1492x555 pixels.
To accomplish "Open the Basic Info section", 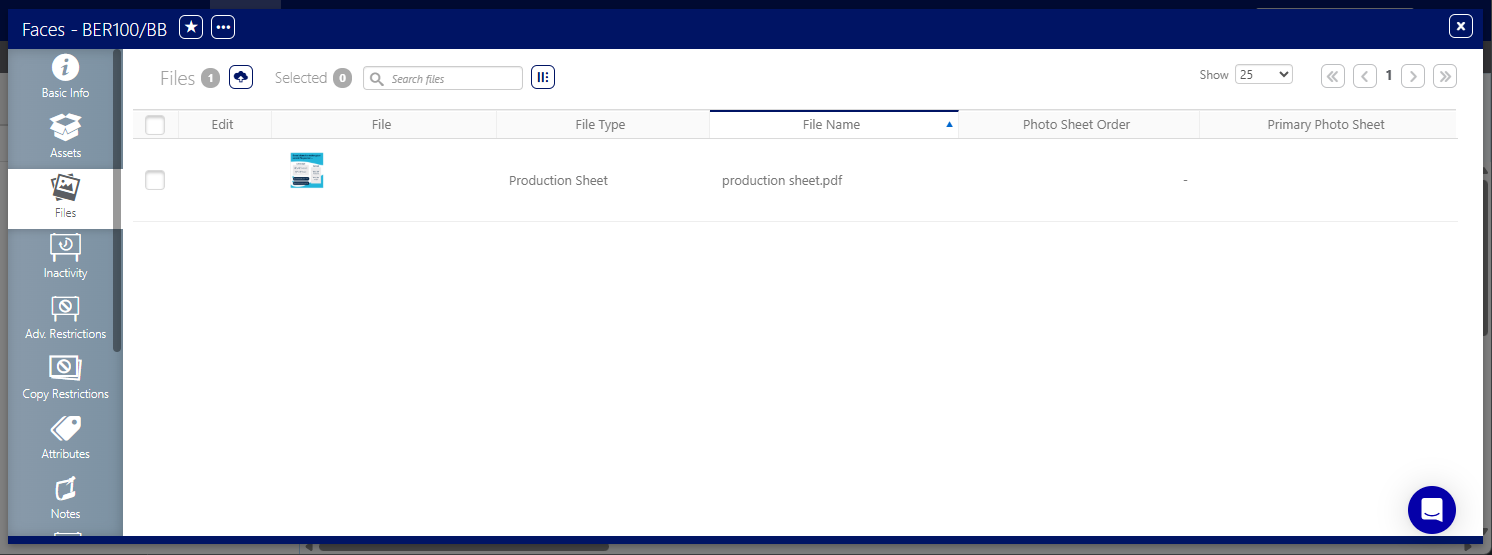I will point(65,78).
